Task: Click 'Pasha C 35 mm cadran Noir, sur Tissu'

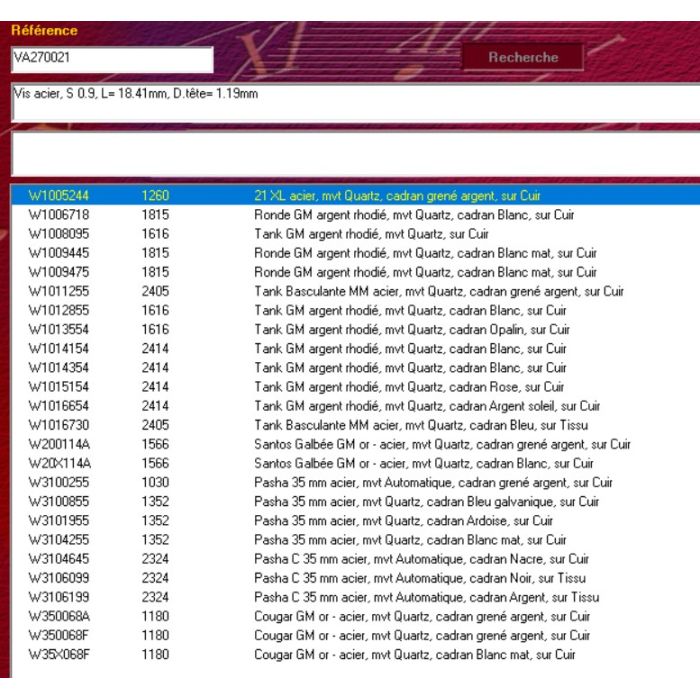Action: click(x=420, y=578)
